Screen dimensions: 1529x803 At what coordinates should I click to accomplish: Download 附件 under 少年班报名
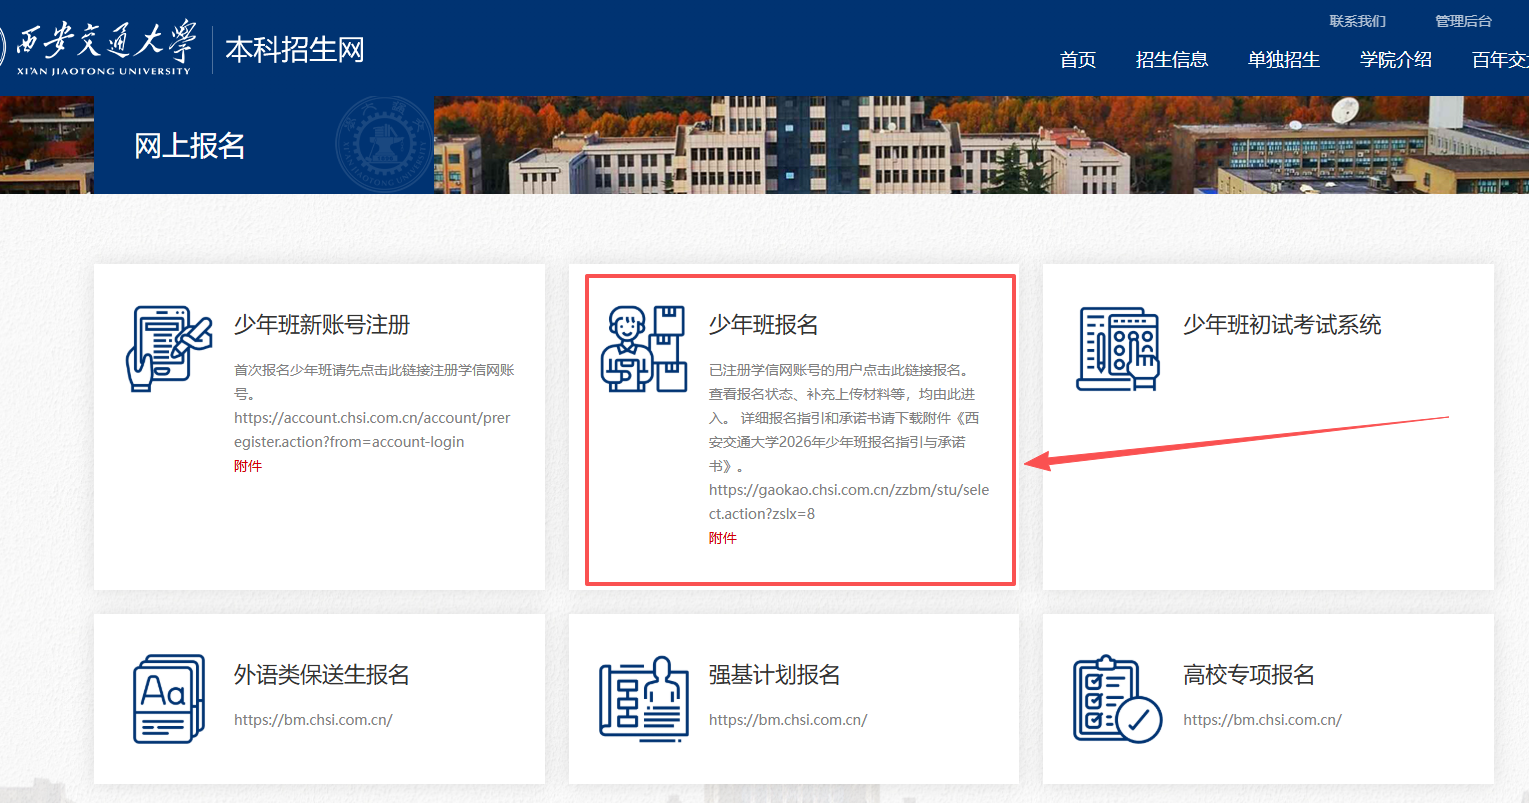(723, 538)
